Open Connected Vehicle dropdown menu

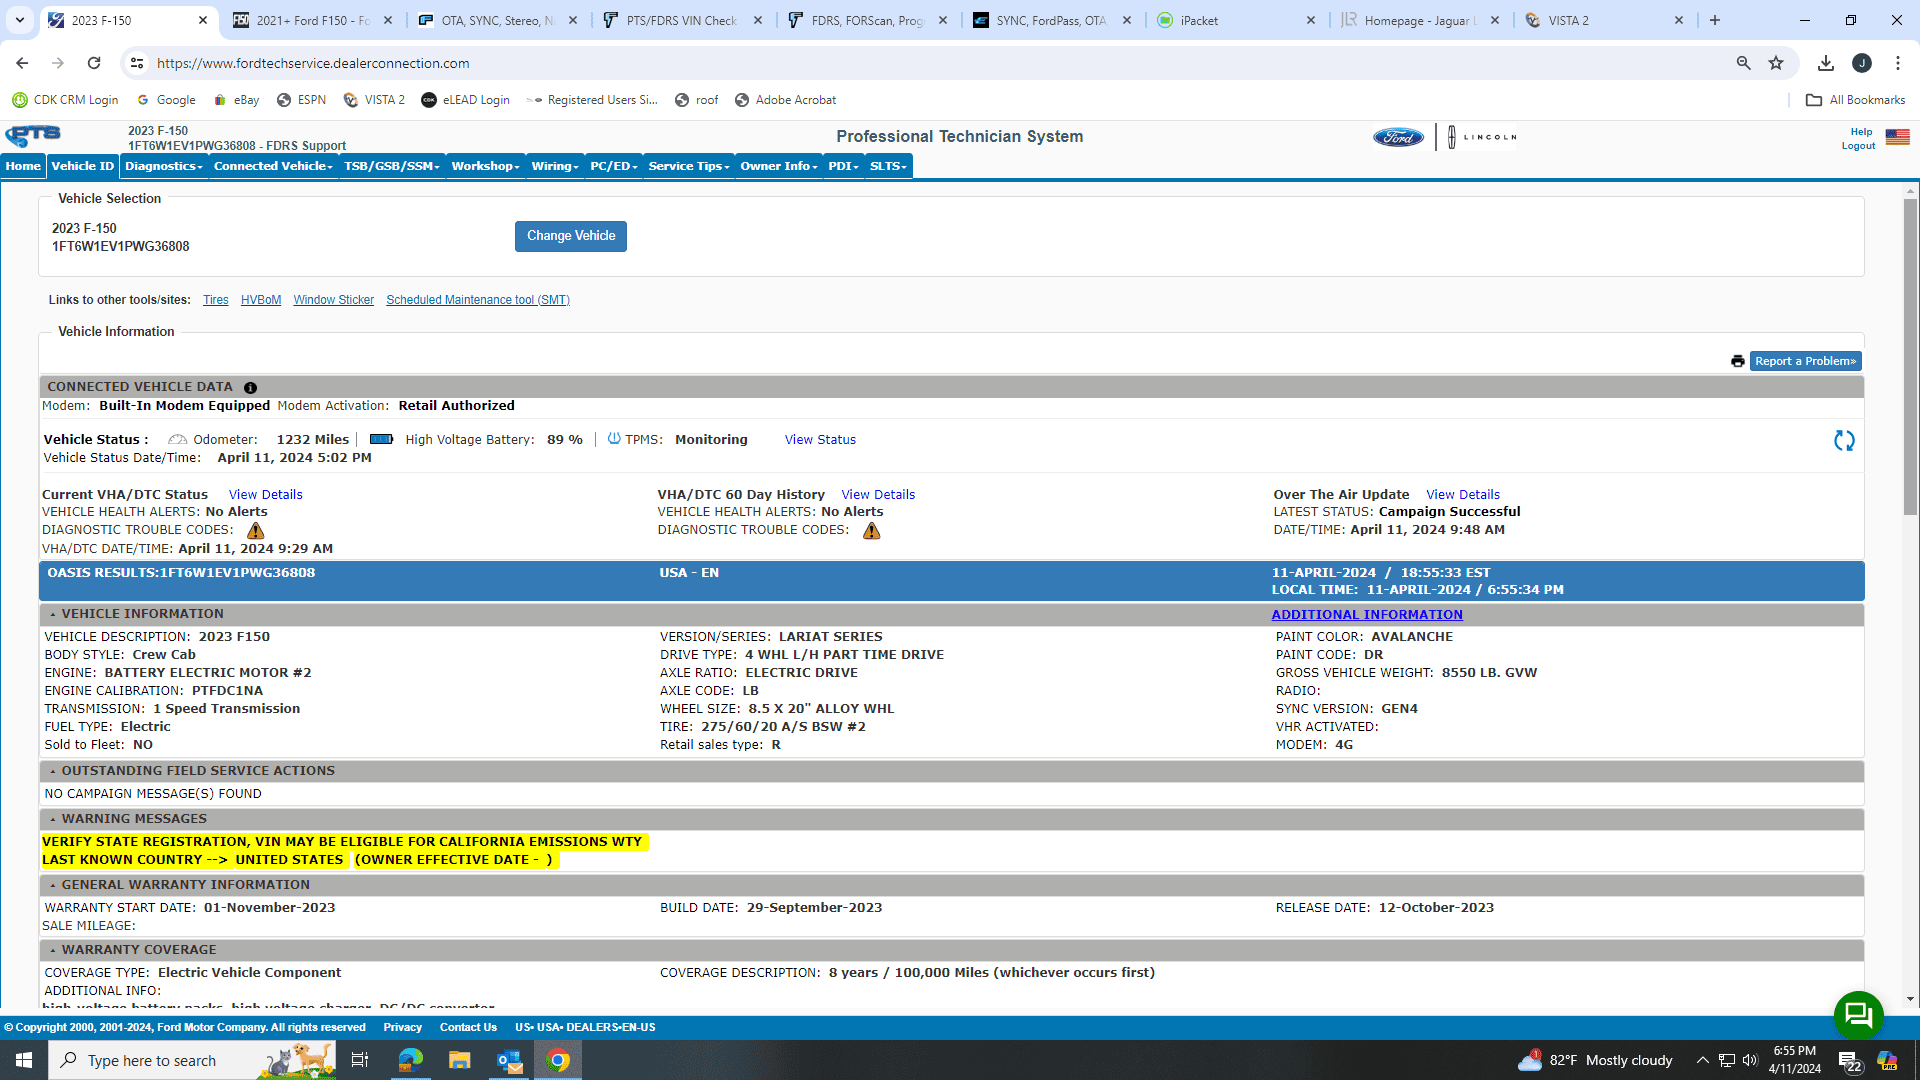tap(273, 166)
